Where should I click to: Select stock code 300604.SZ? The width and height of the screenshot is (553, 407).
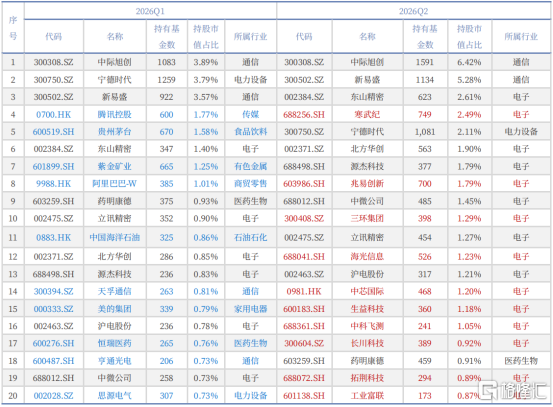(x=304, y=344)
